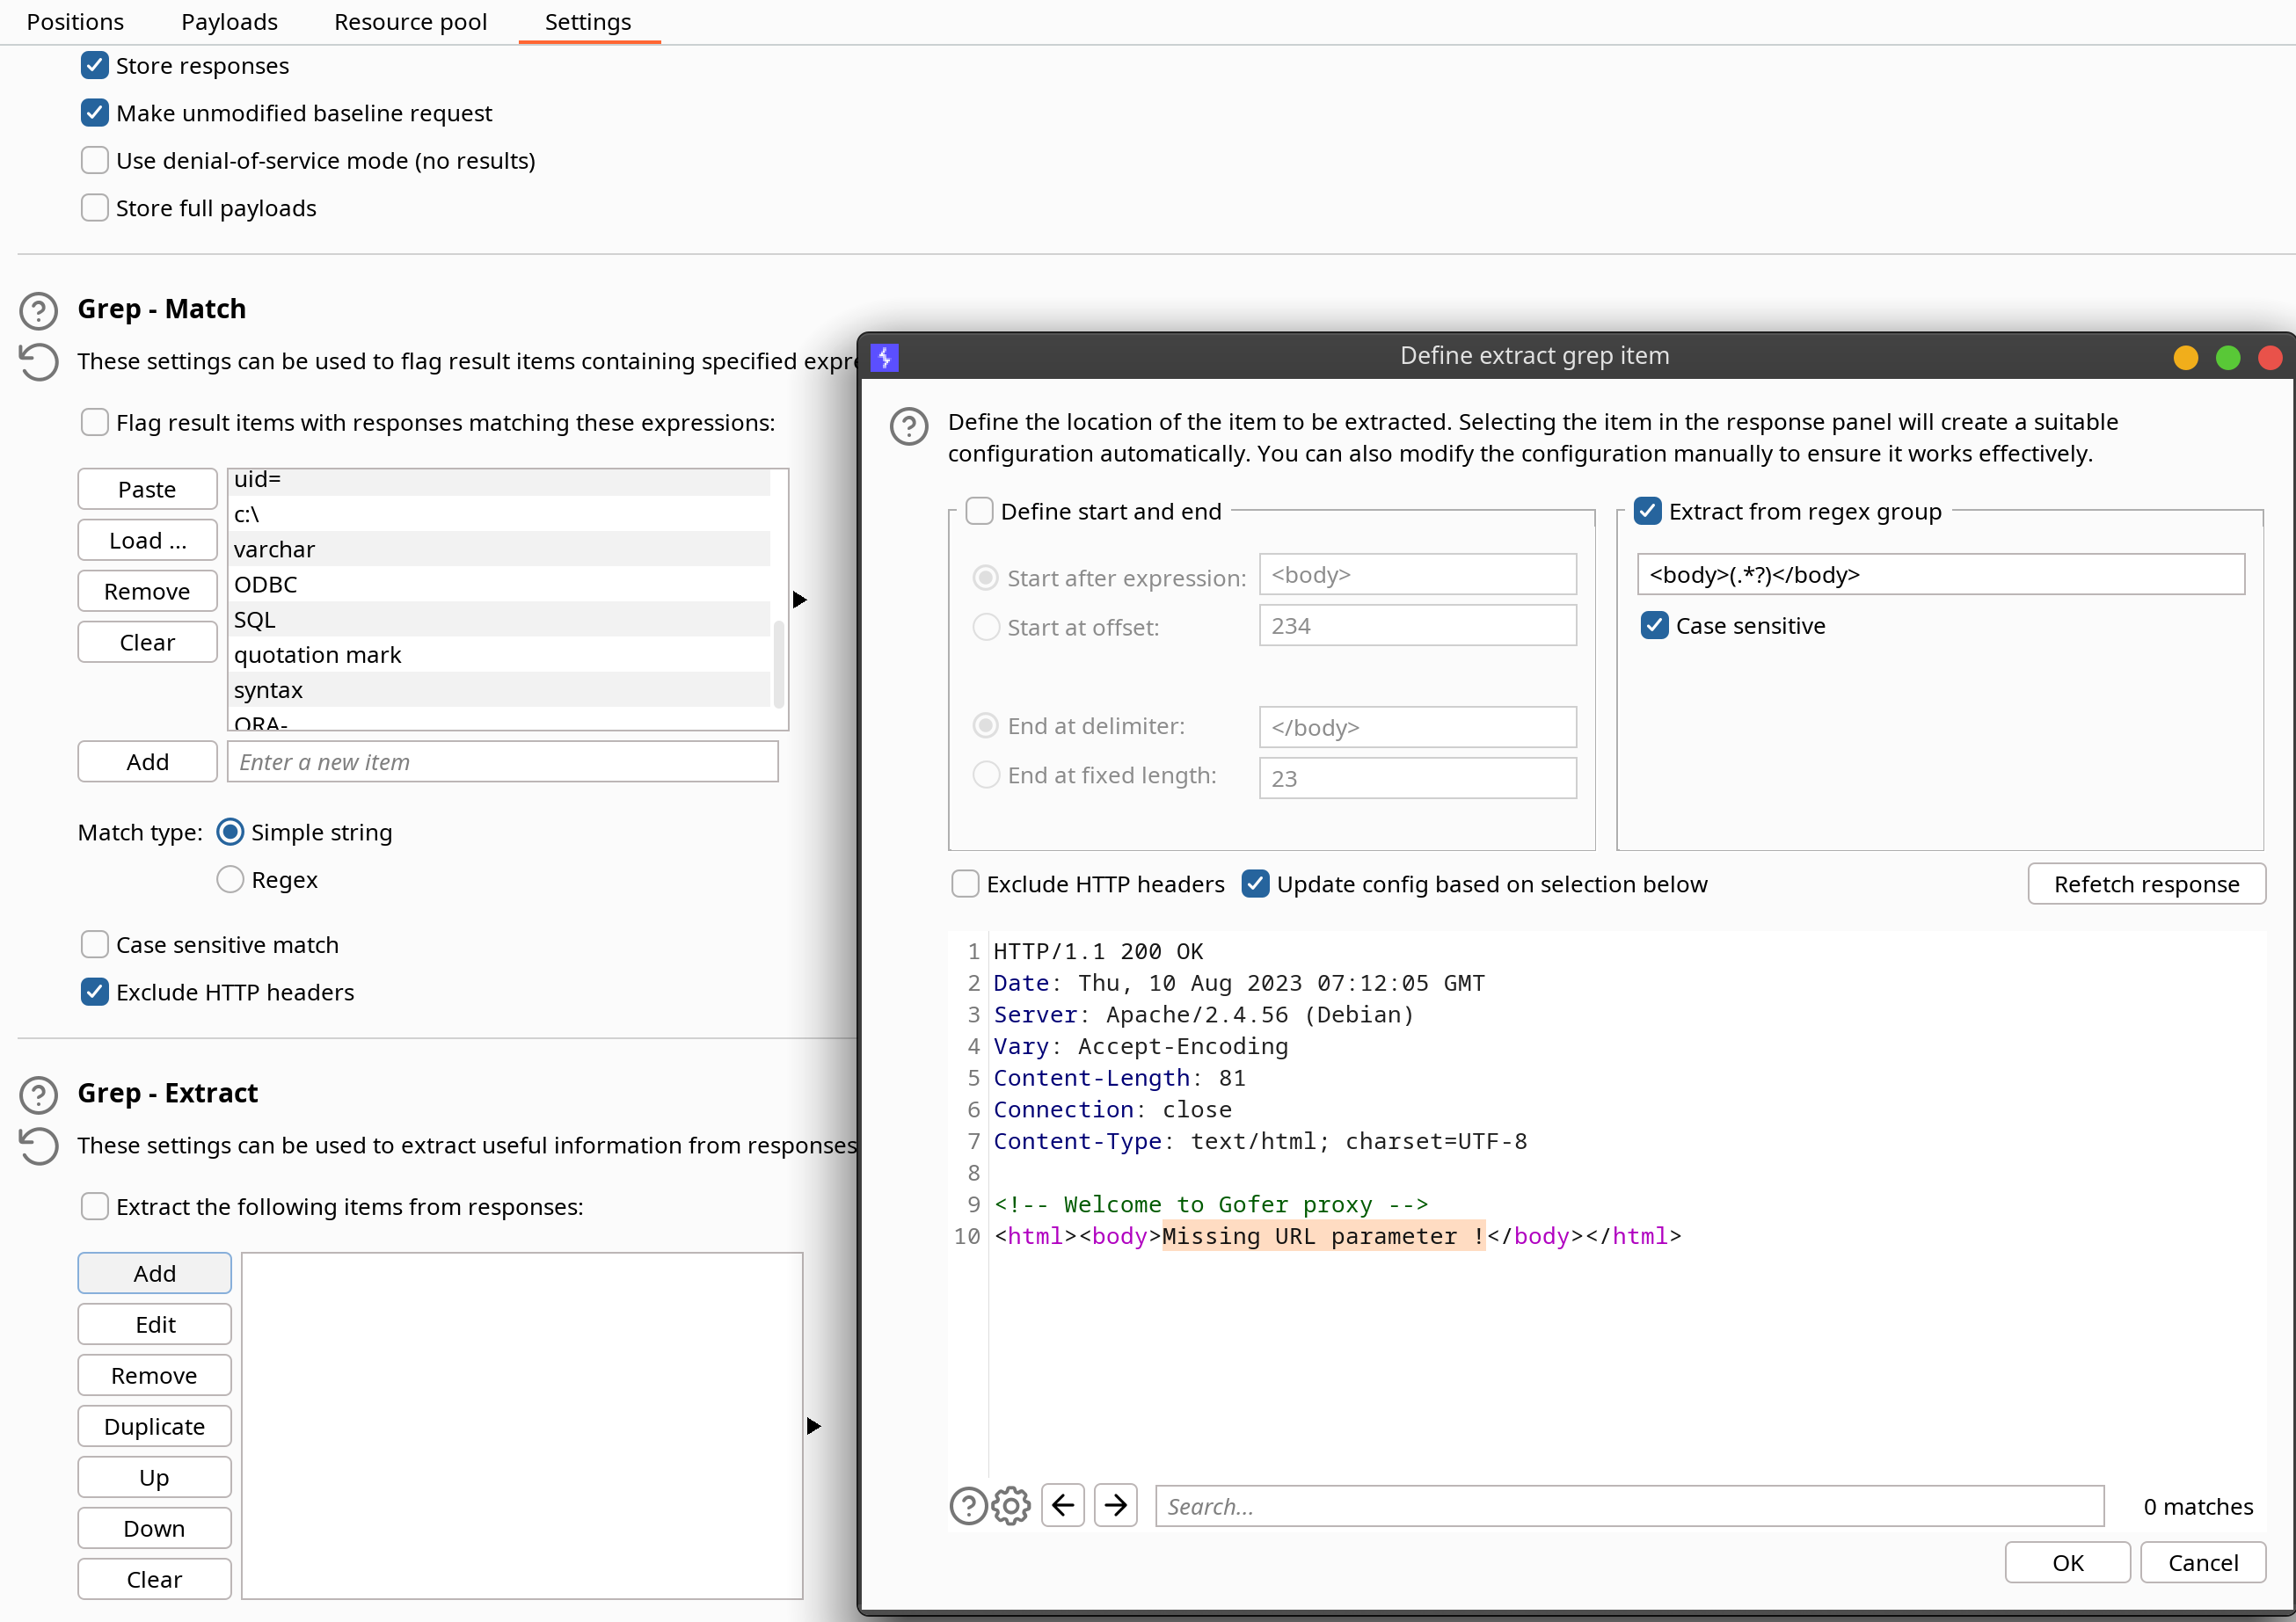Image resolution: width=2296 pixels, height=1622 pixels.
Task: Click help icon in Define extract dialog
Action: tap(908, 426)
